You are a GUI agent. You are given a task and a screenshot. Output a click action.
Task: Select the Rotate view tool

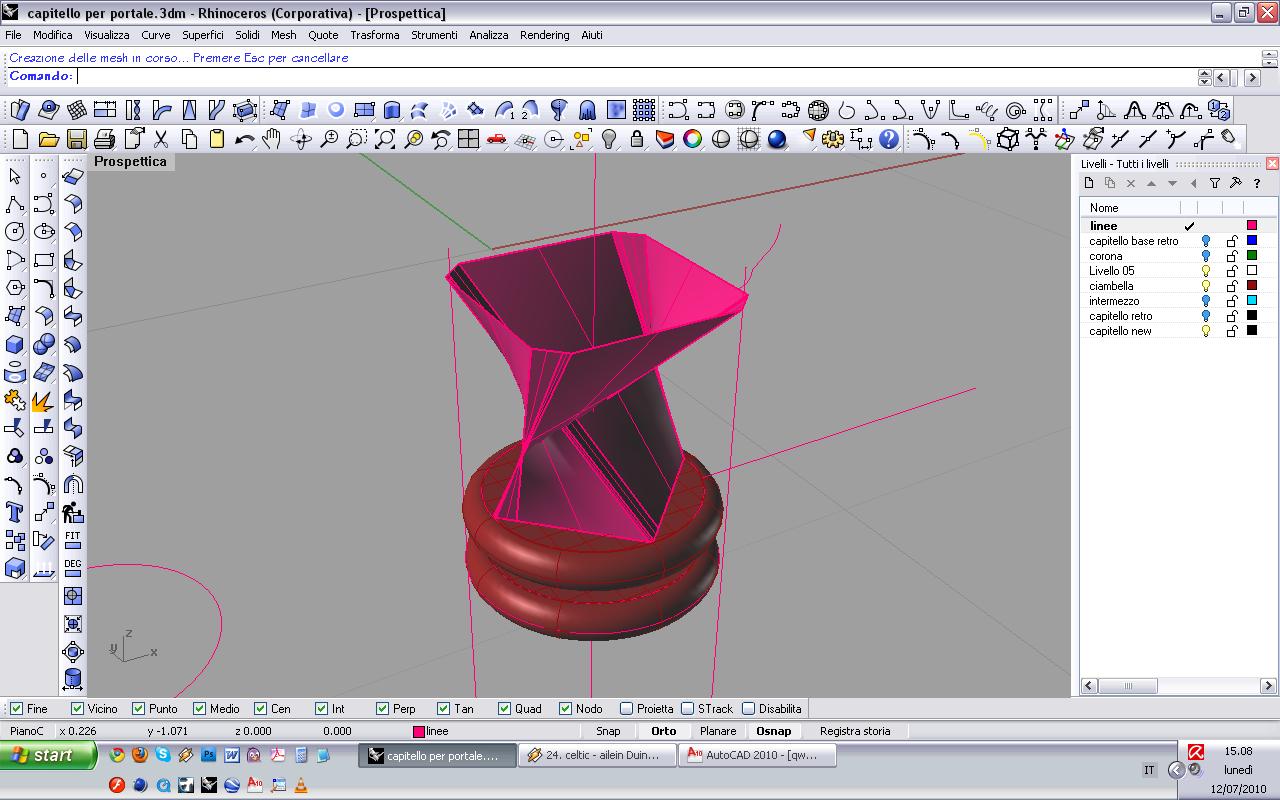coord(301,139)
